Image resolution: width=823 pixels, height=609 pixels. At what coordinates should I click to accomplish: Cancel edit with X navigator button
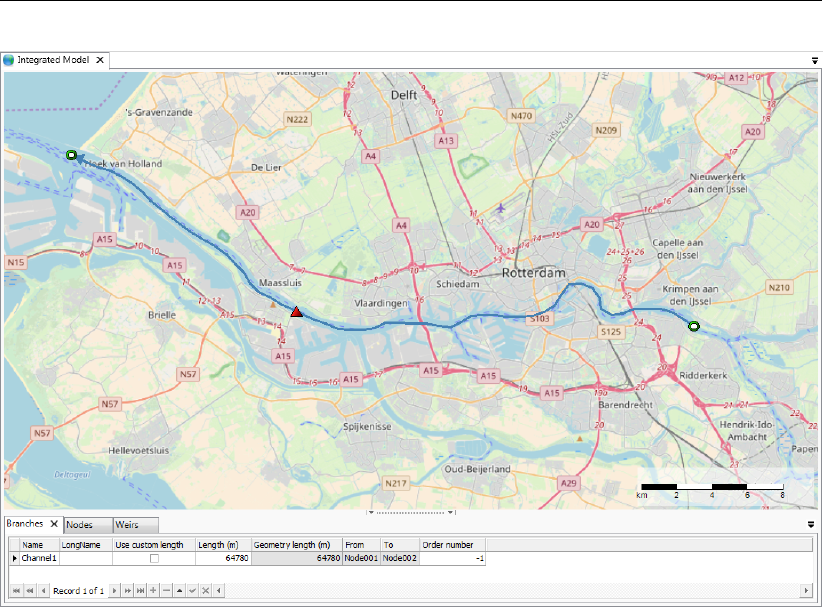[x=206, y=591]
